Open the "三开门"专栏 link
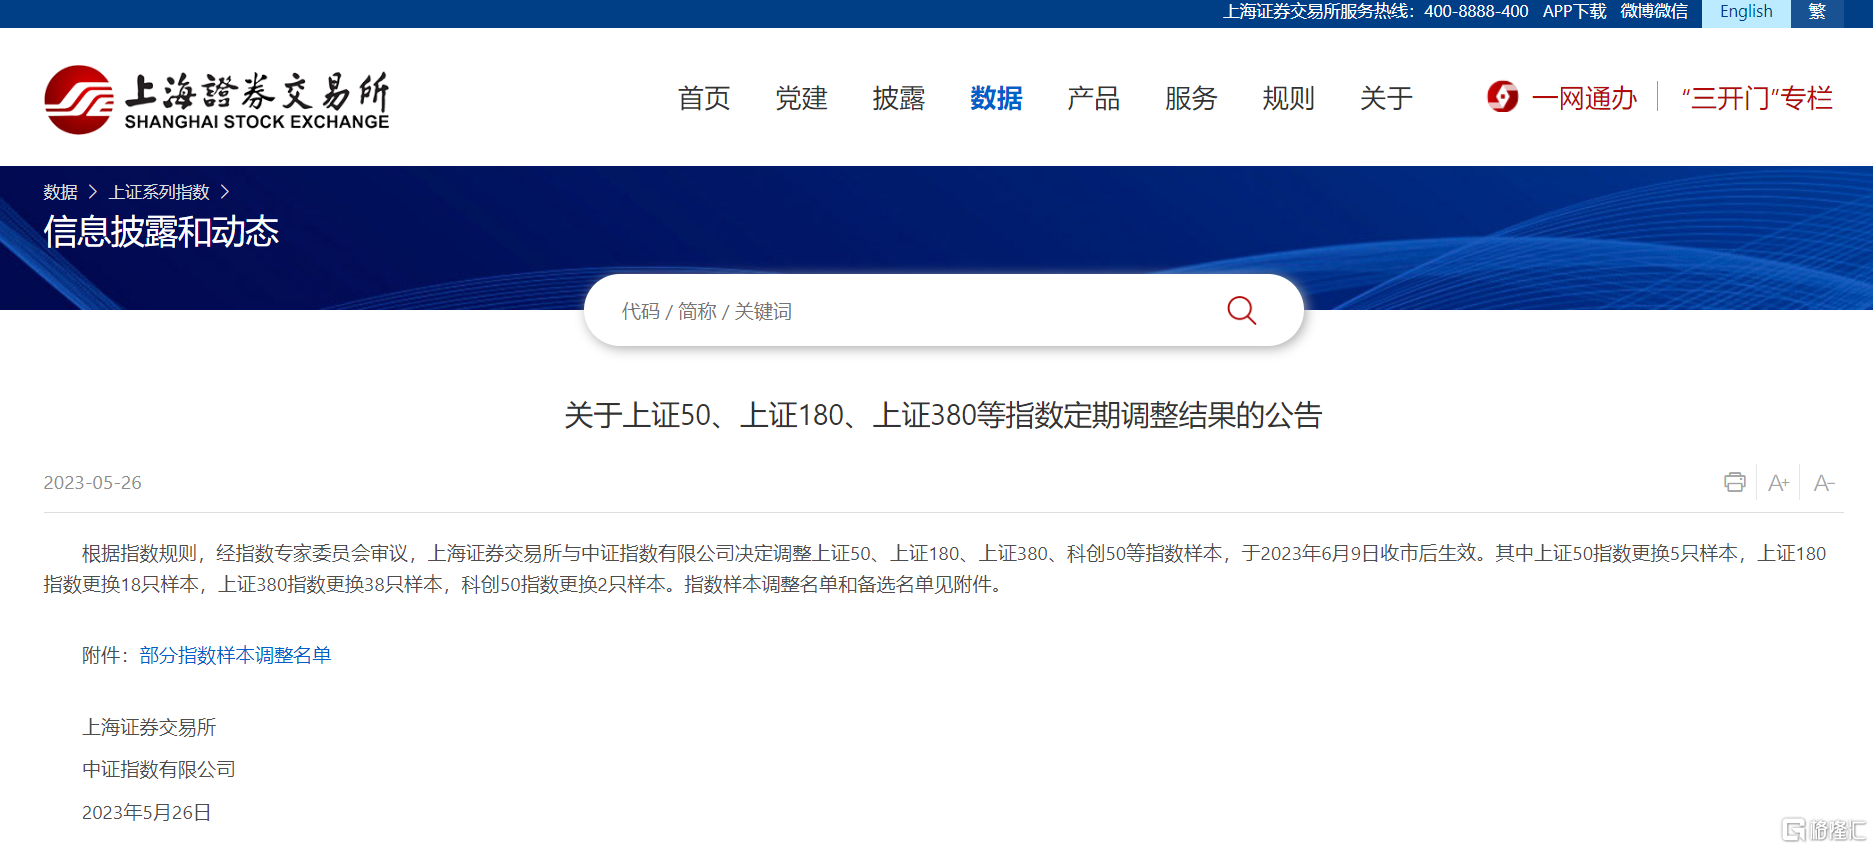This screenshot has height=850, width=1873. point(1757,98)
